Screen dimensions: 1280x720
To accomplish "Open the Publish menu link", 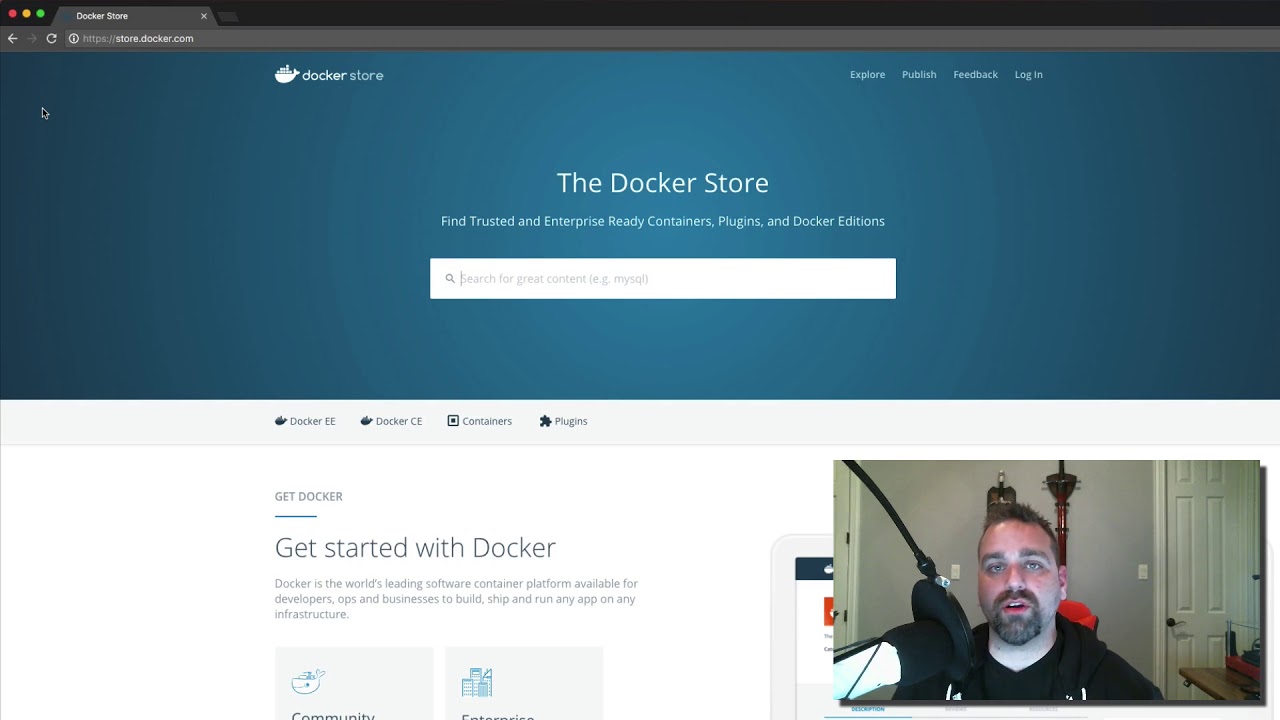I will point(919,75).
